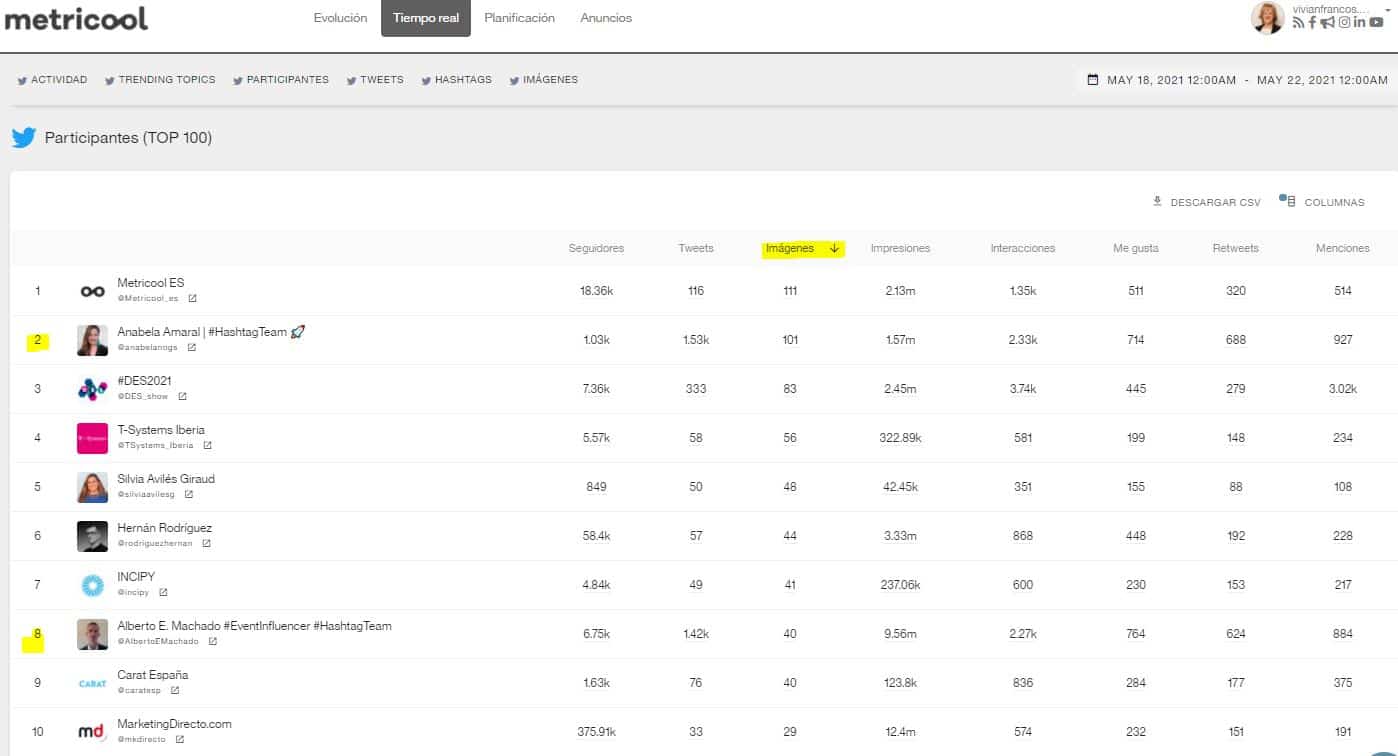Click the 9.56m impressions value
Image resolution: width=1398 pixels, height=756 pixels.
(900, 634)
